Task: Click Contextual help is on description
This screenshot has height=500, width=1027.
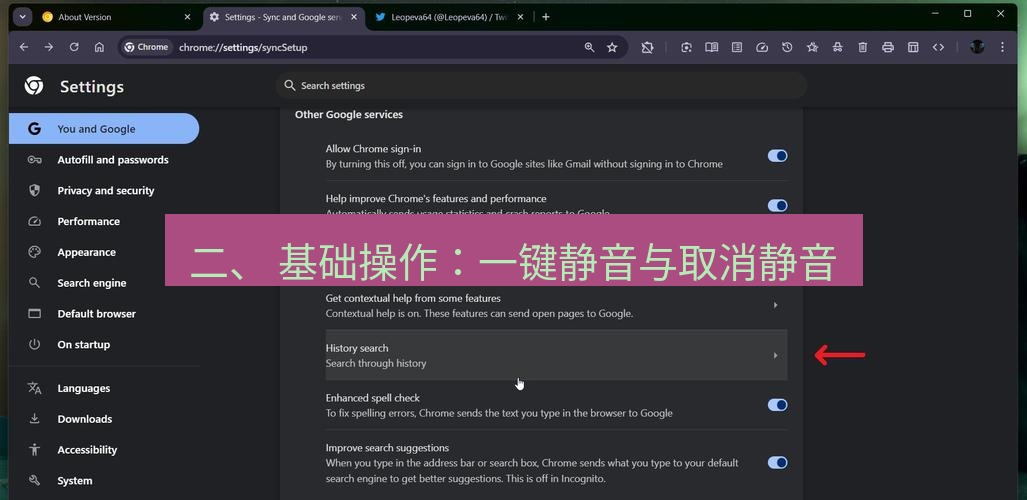Action: pyautogui.click(x=479, y=313)
